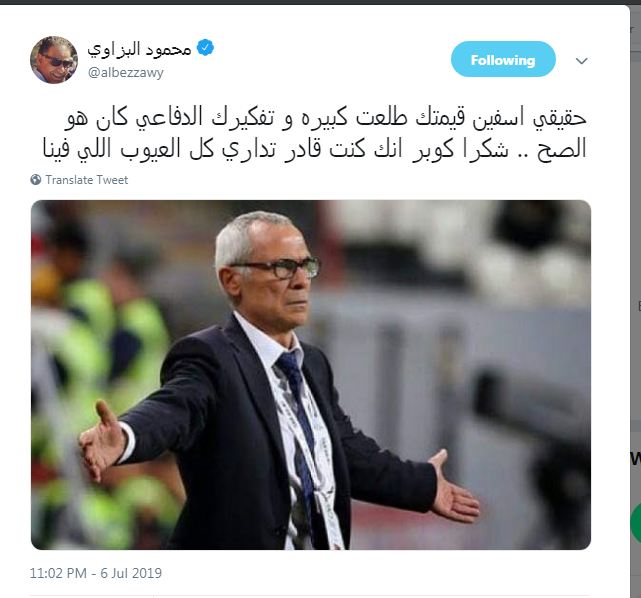Image resolution: width=641 pixels, height=598 pixels.
Task: Click the globe icon beside Translate Tweet
Action: tap(36, 179)
